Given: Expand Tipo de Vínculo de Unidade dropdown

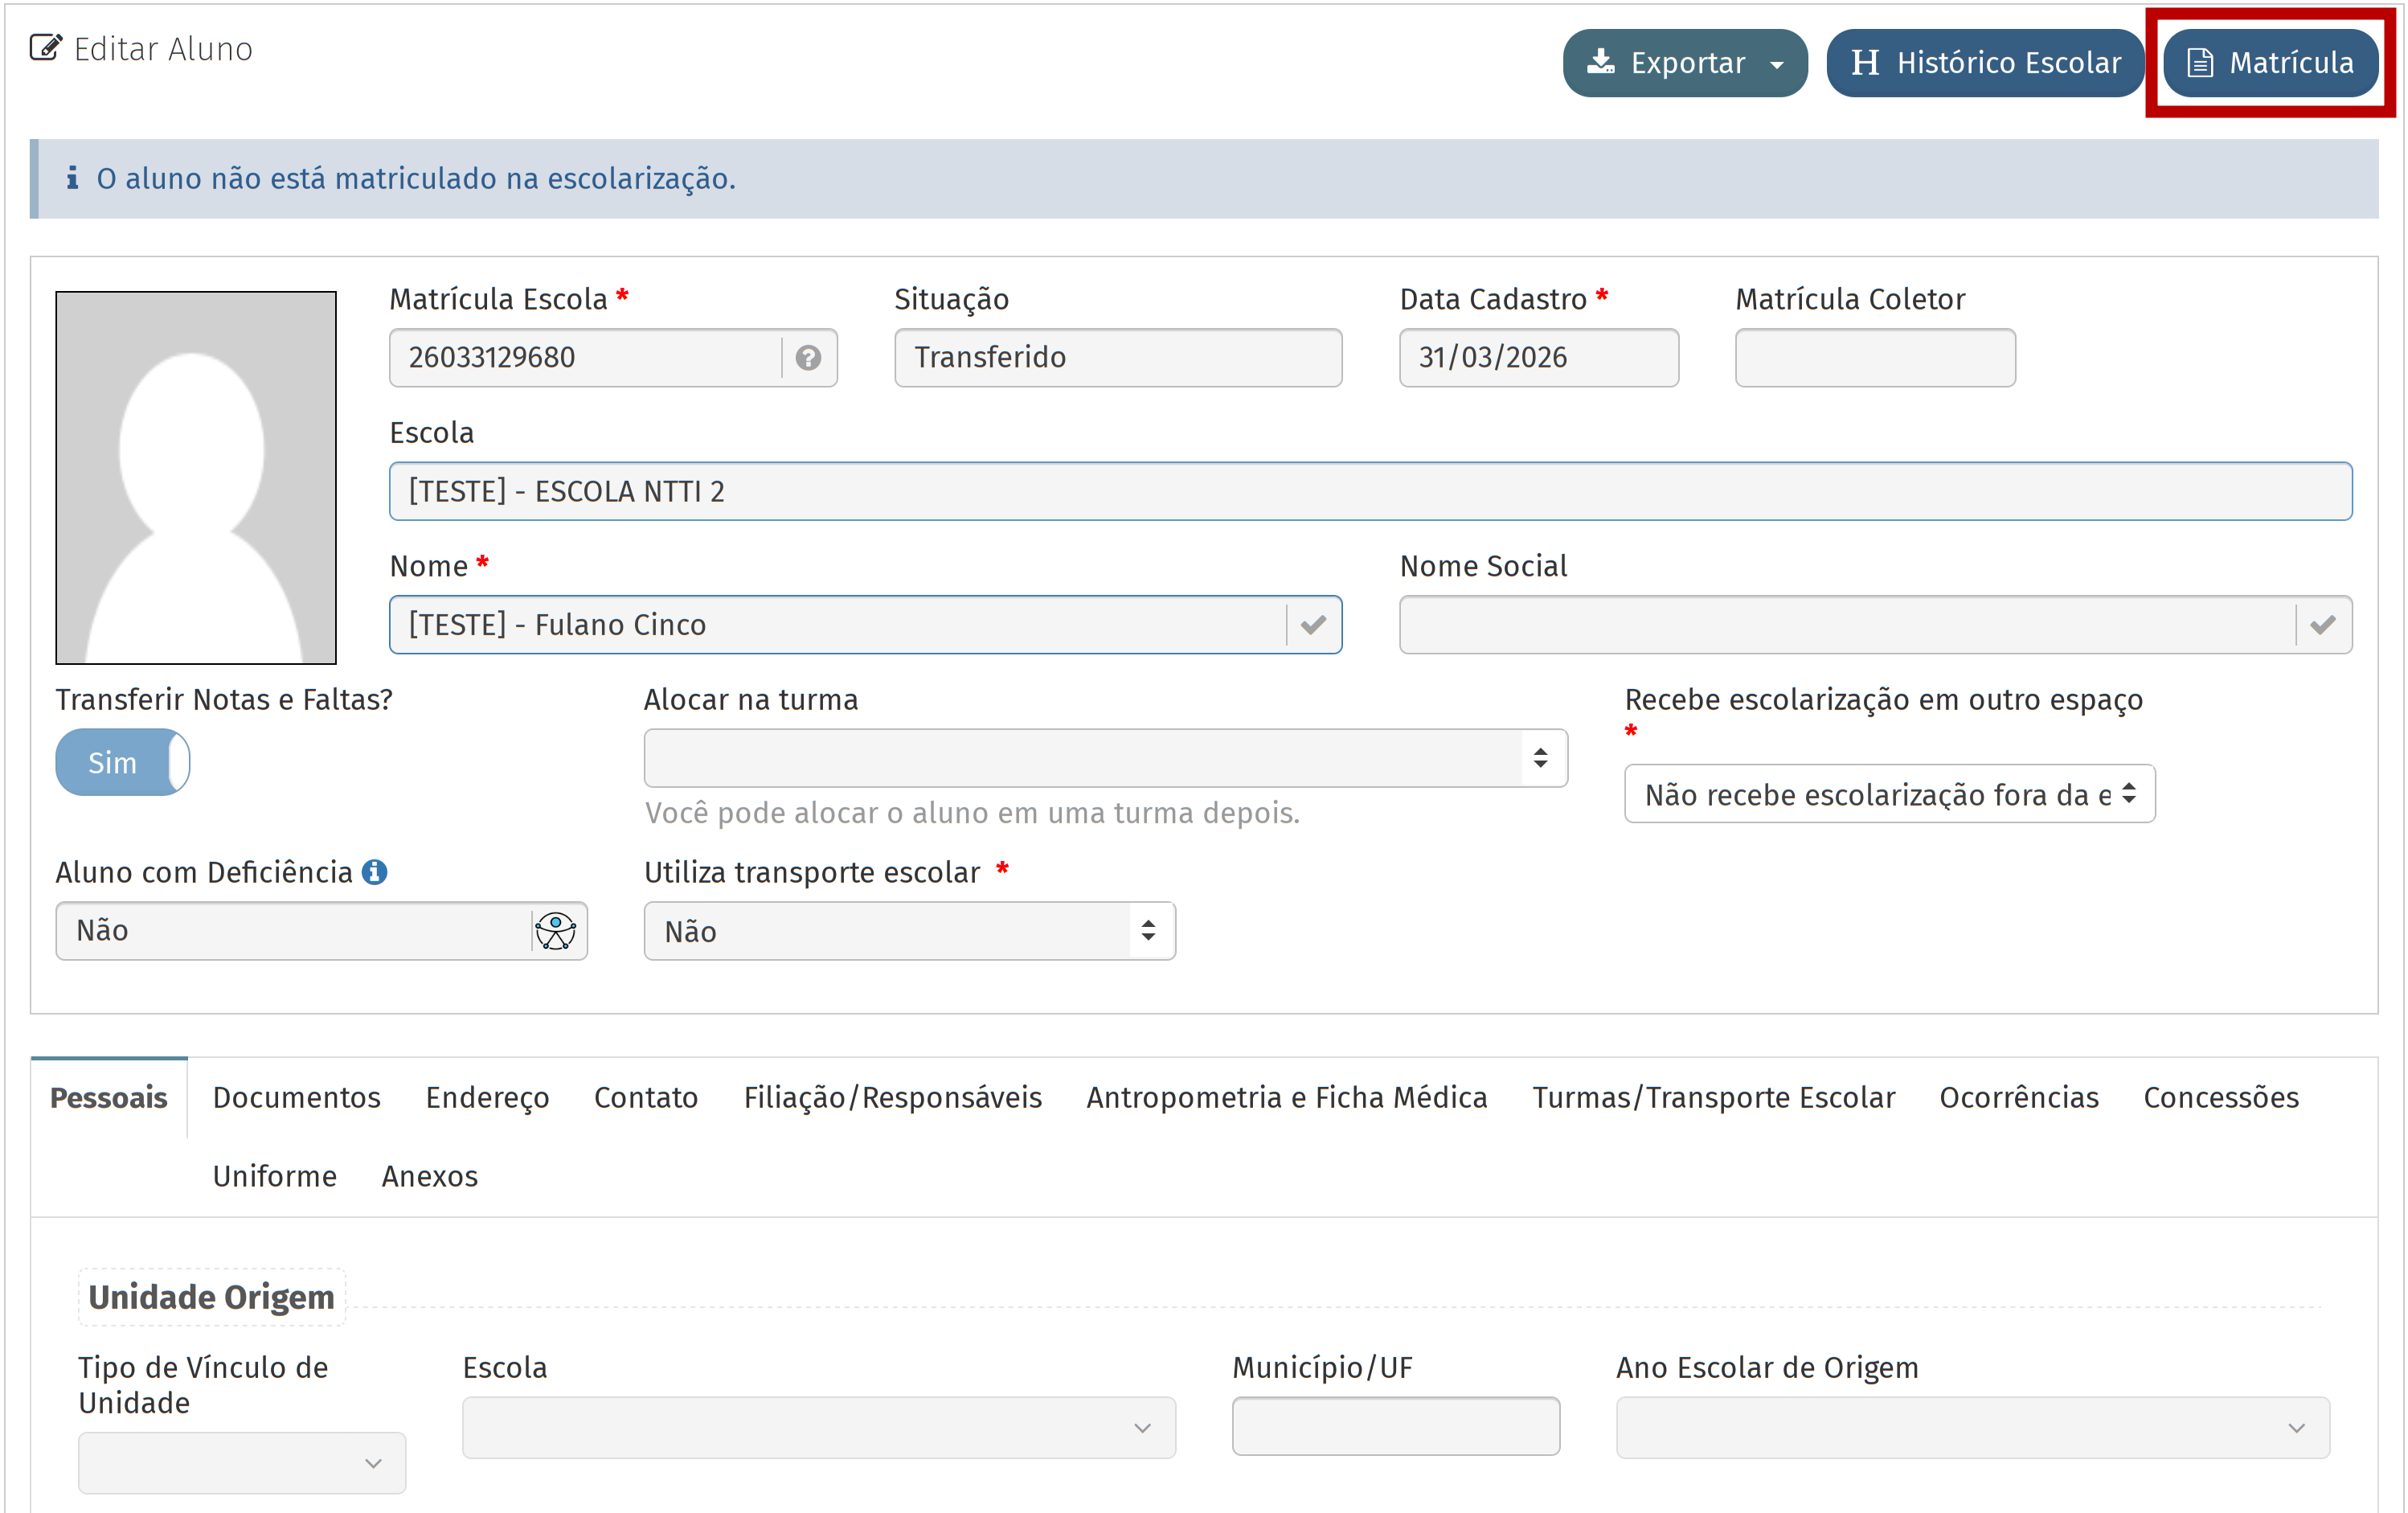Looking at the screenshot, I should pos(242,1462).
